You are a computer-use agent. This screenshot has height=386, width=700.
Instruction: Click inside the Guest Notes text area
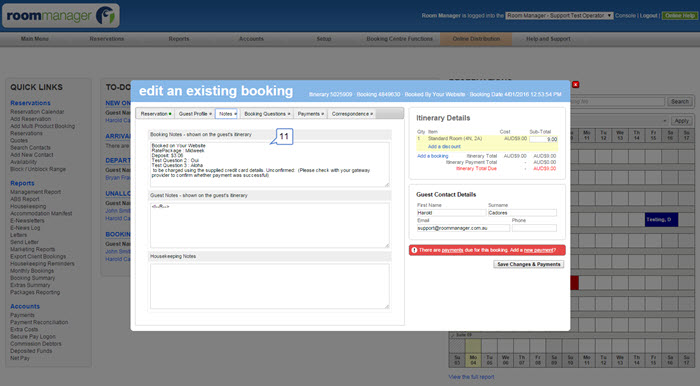point(270,225)
